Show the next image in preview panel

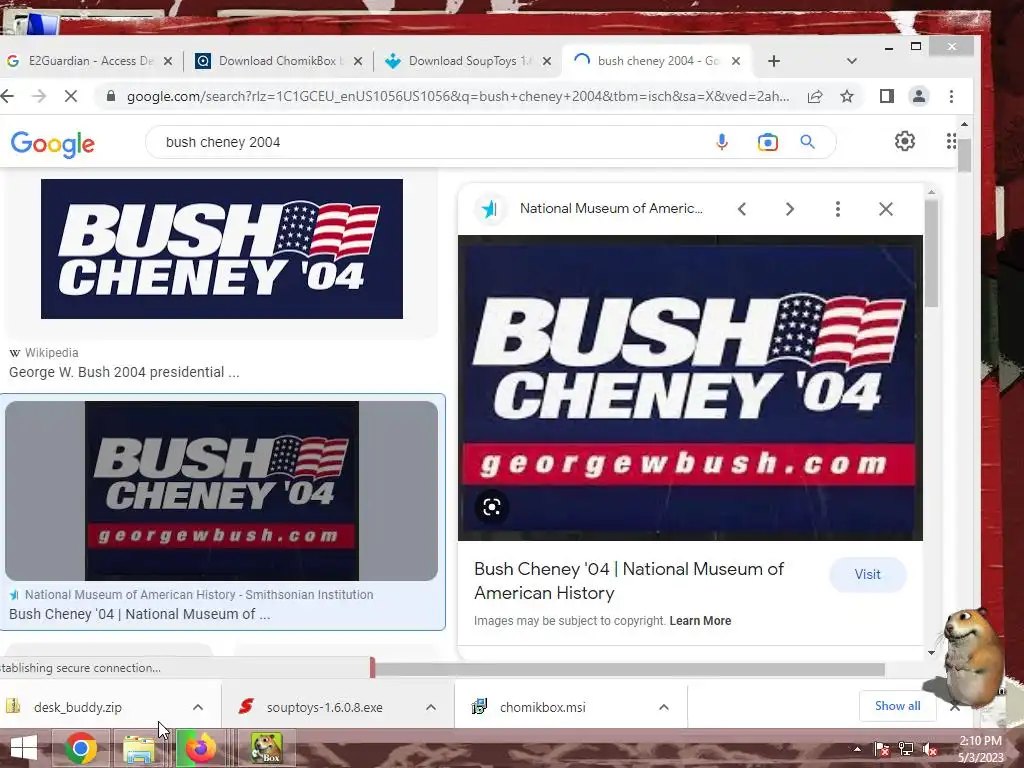[790, 209]
